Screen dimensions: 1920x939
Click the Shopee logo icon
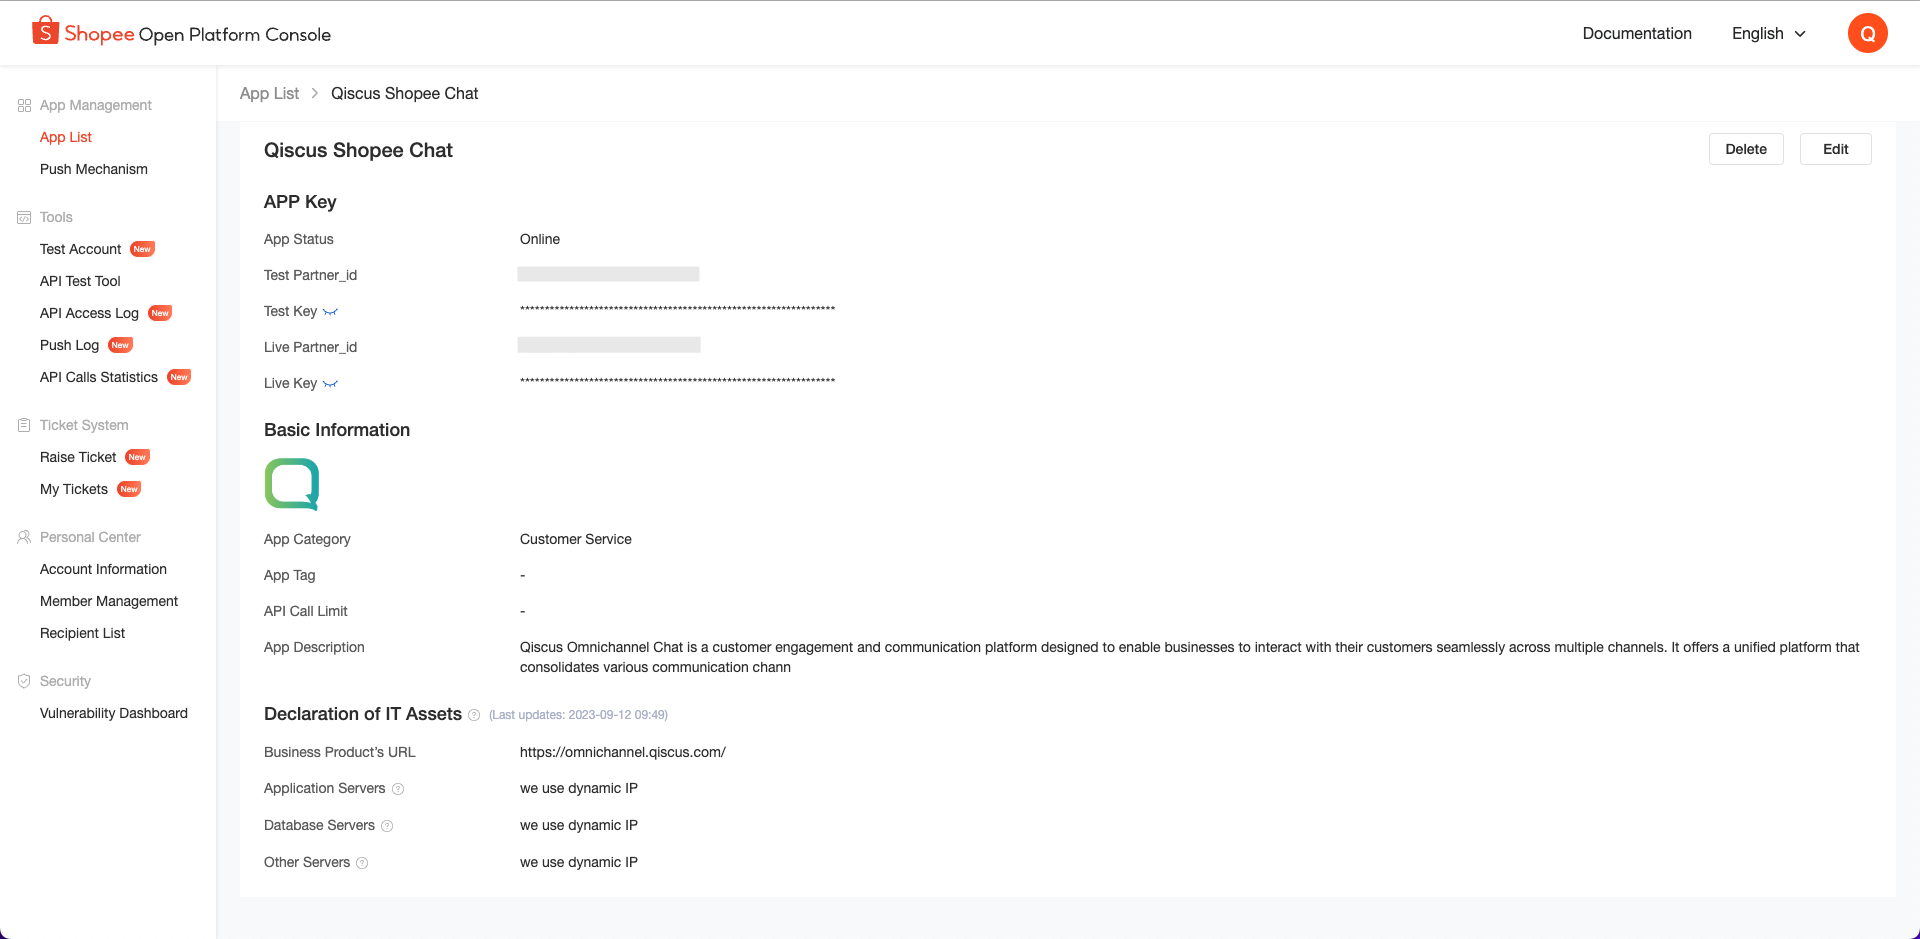point(45,31)
